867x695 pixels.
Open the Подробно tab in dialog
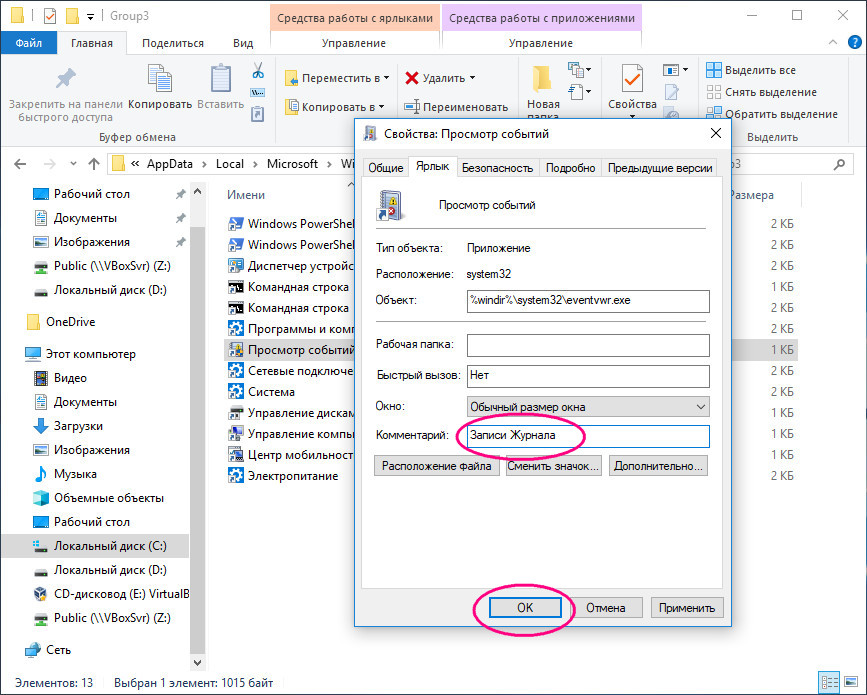(571, 168)
